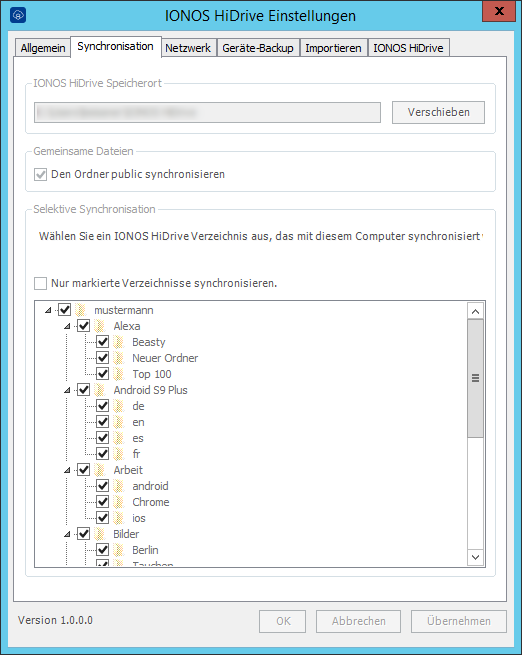
Task: Uncheck the Berlin folder checkbox
Action: (x=103, y=550)
